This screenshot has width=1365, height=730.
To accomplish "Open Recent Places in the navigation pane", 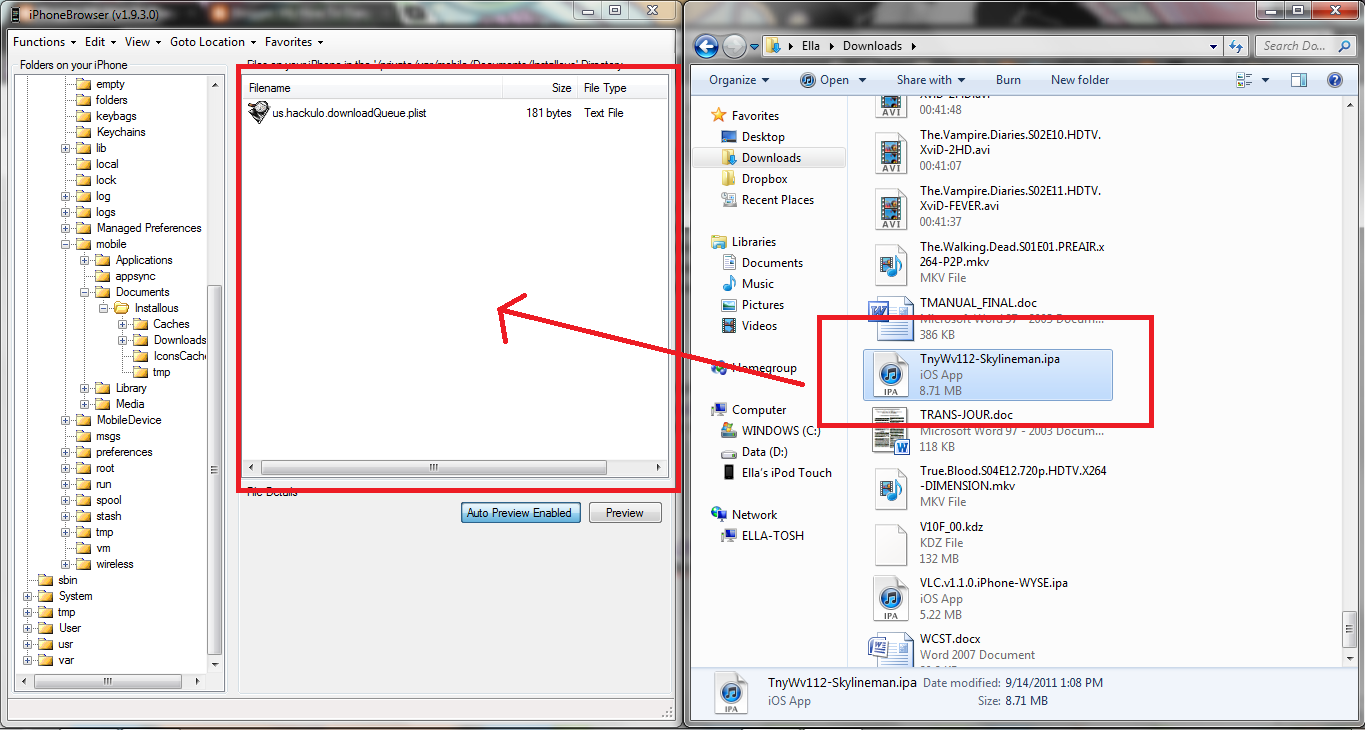I will (777, 200).
